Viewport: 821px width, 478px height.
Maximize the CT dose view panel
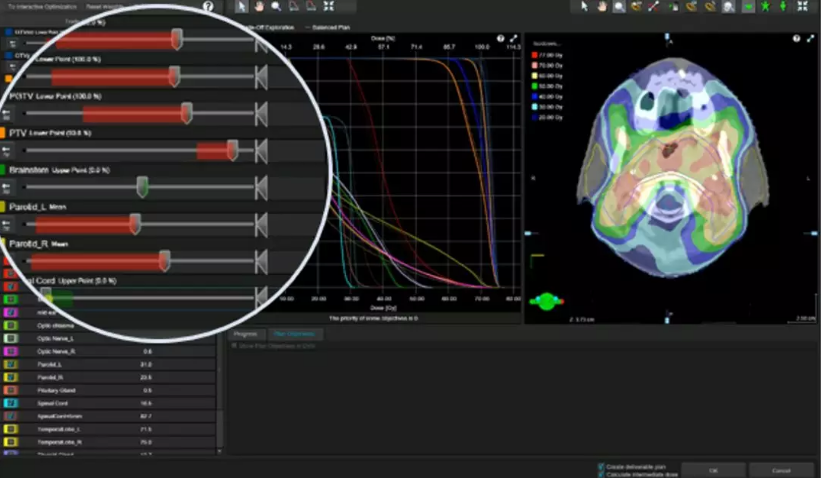810,38
